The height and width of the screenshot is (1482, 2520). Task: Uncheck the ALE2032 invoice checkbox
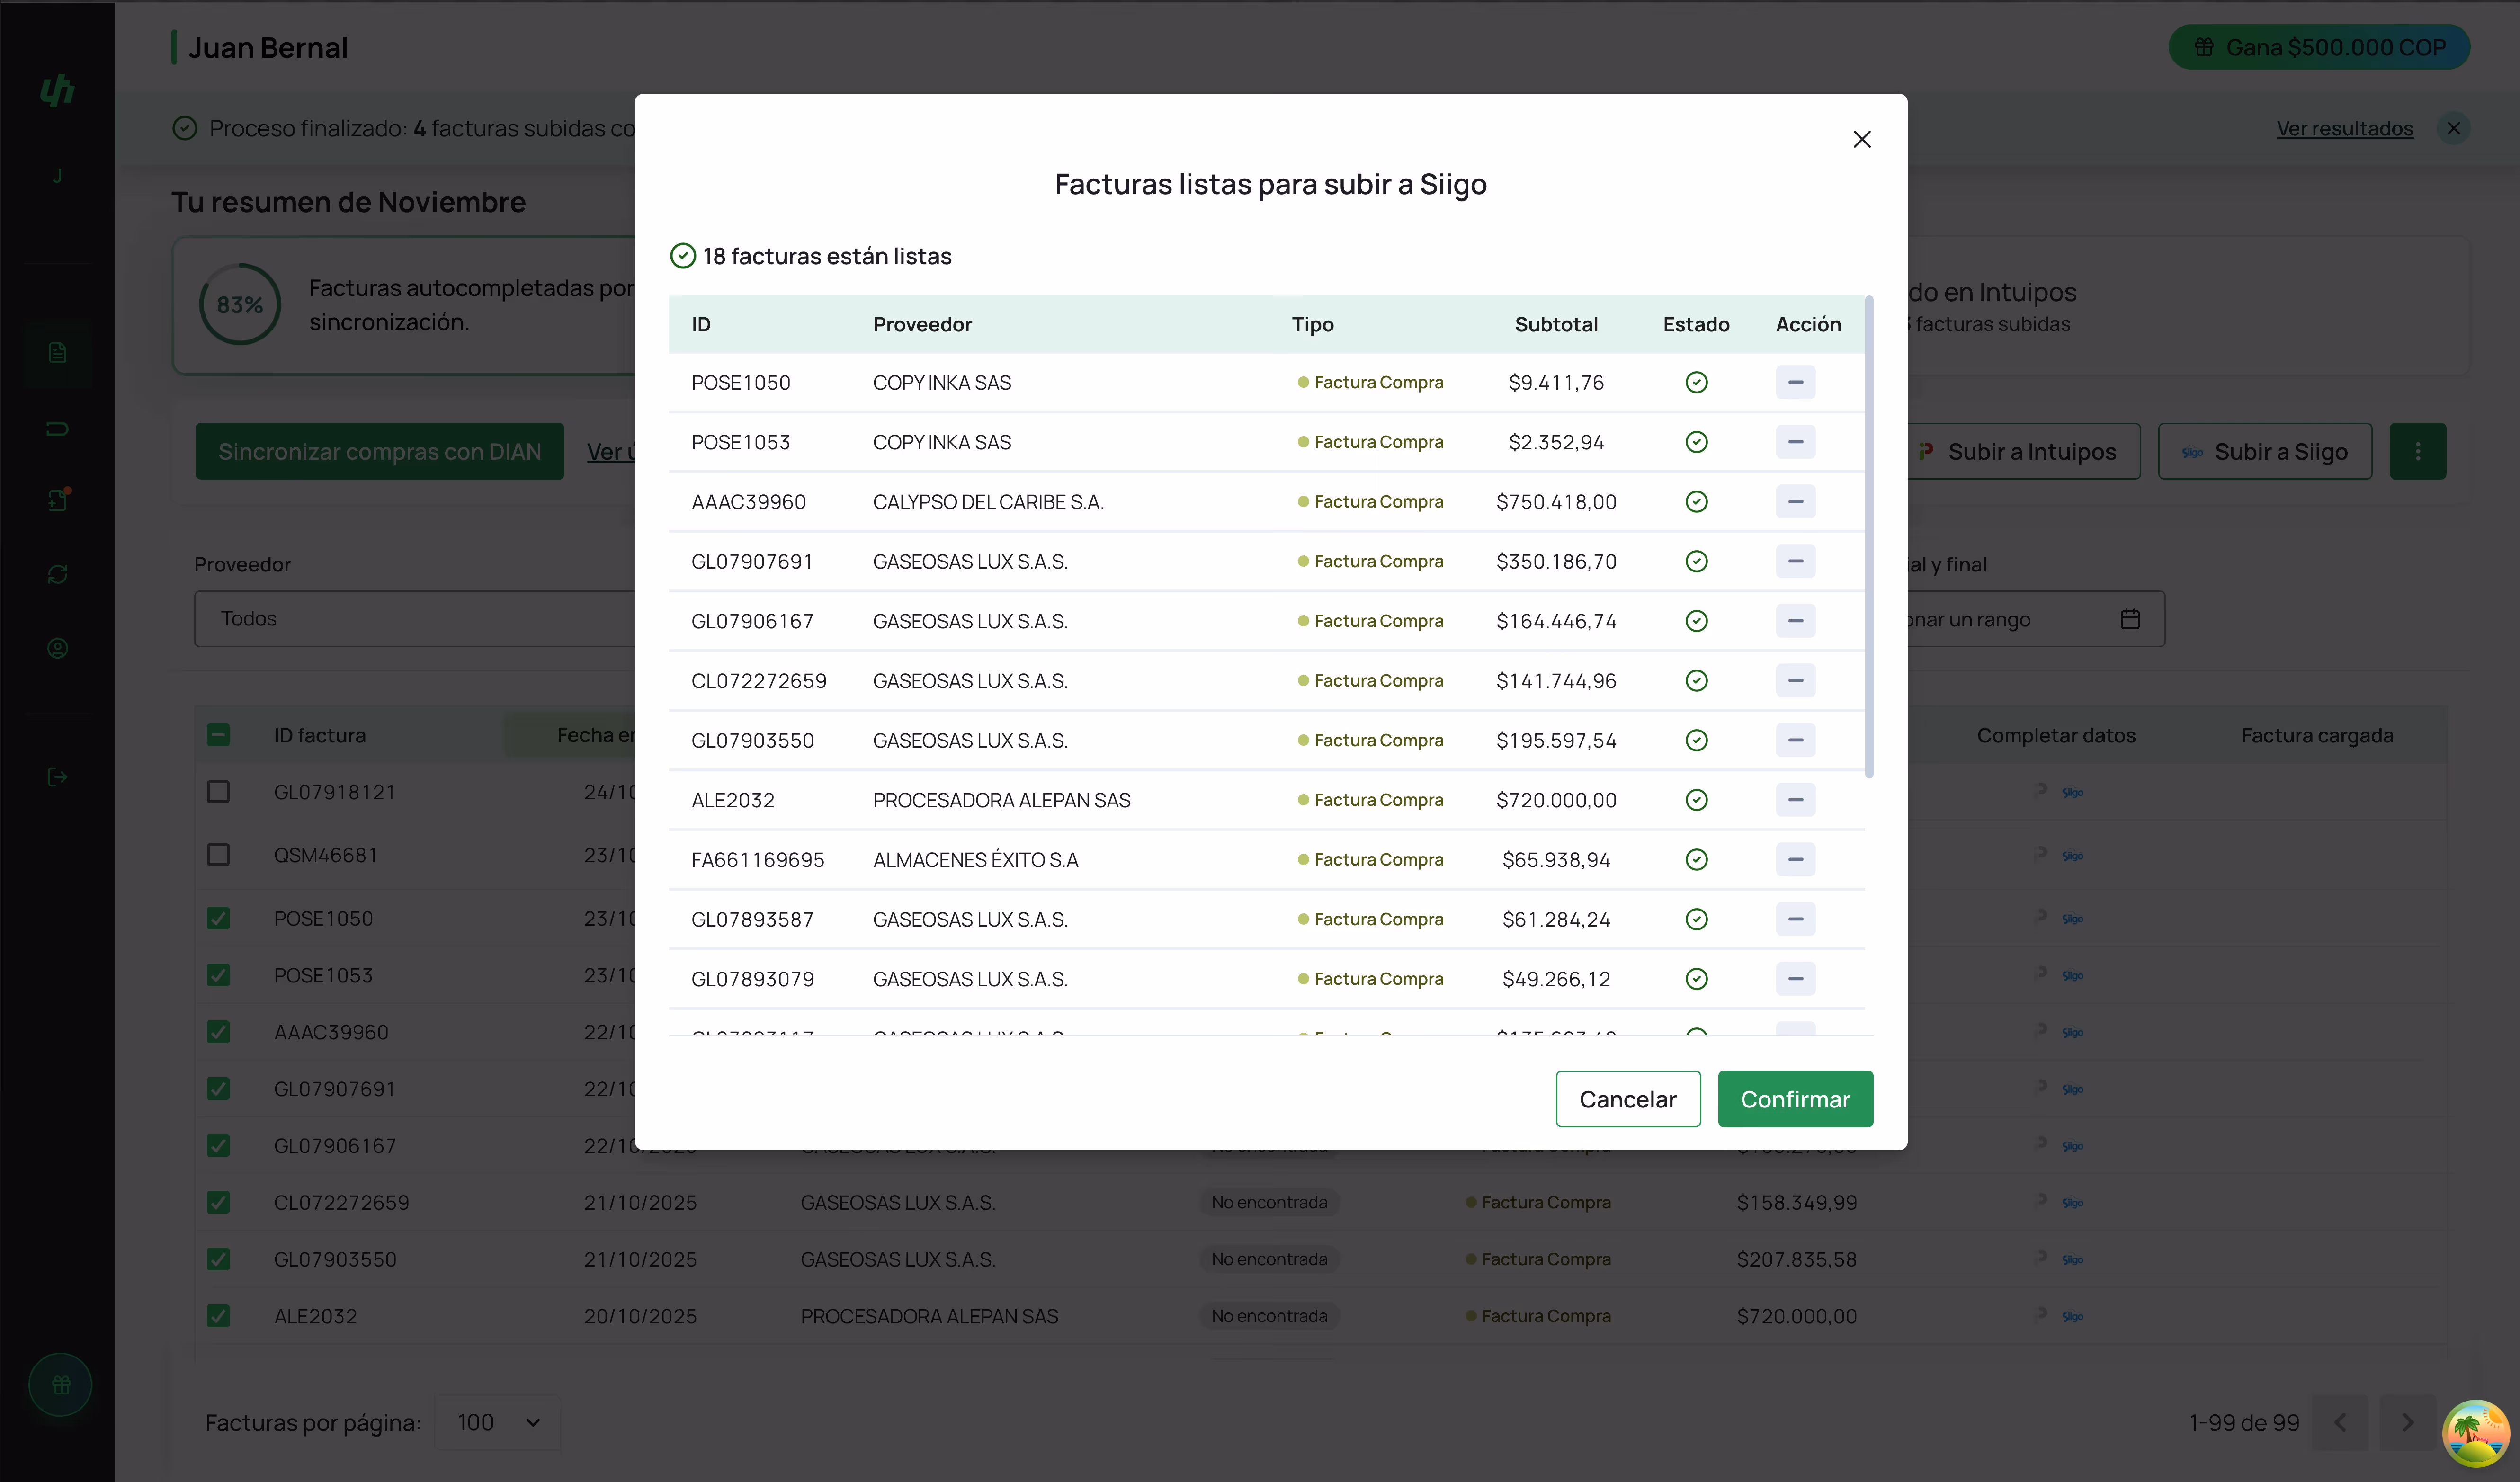click(218, 1316)
